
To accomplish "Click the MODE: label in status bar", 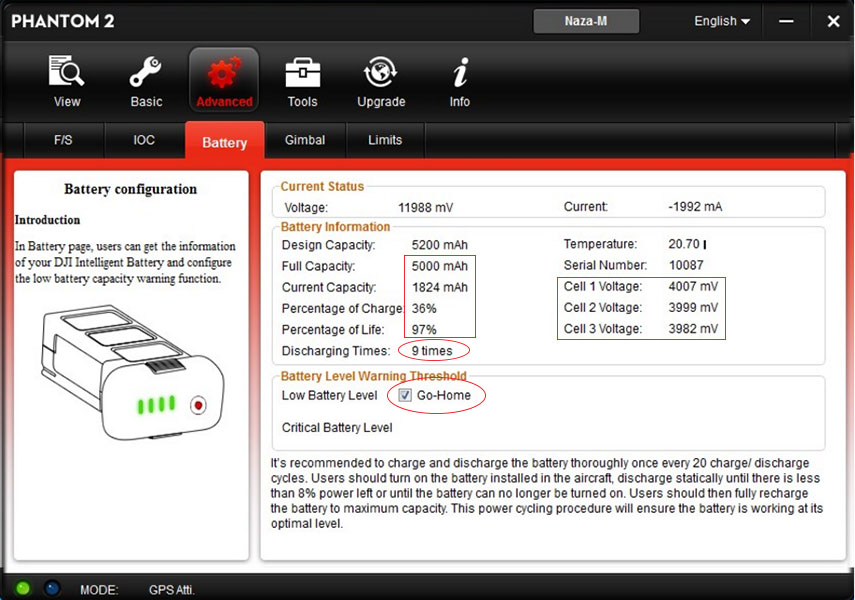I will point(99,590).
